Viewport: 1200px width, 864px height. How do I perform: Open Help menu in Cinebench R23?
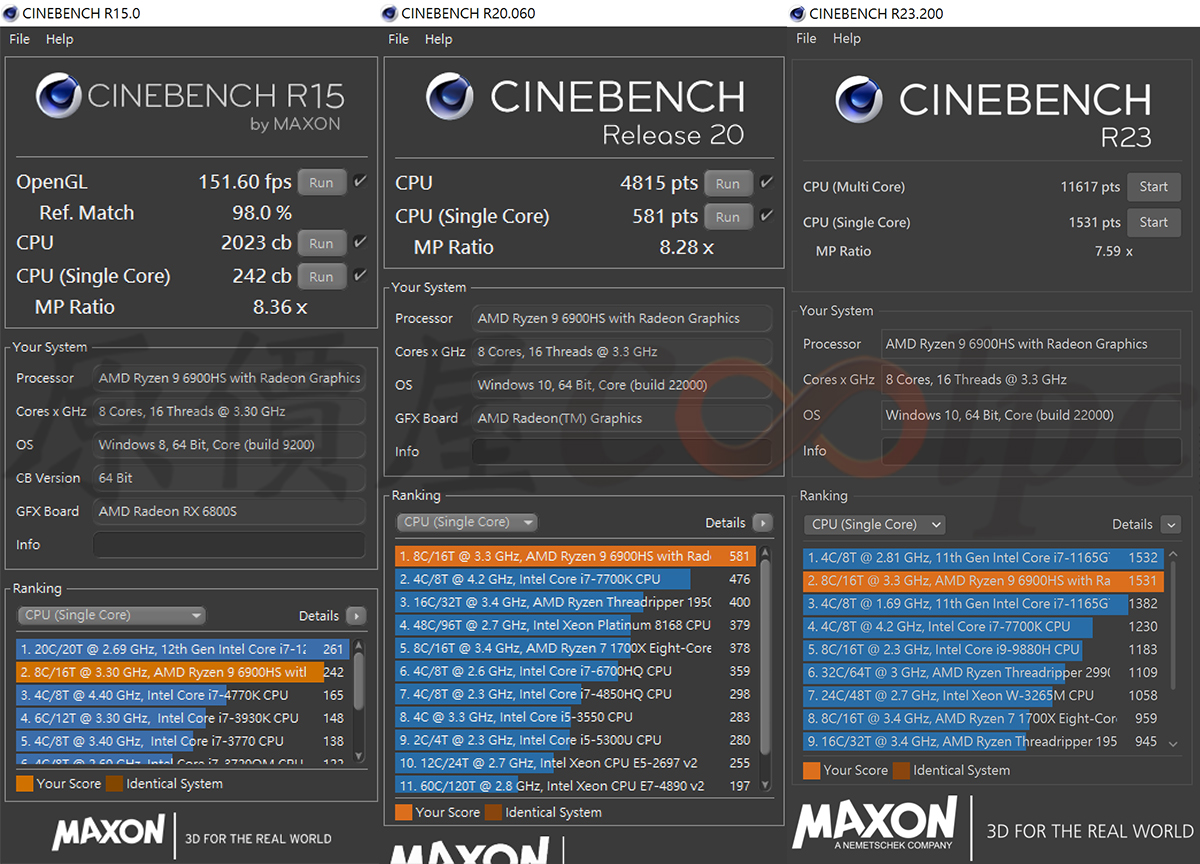point(846,39)
